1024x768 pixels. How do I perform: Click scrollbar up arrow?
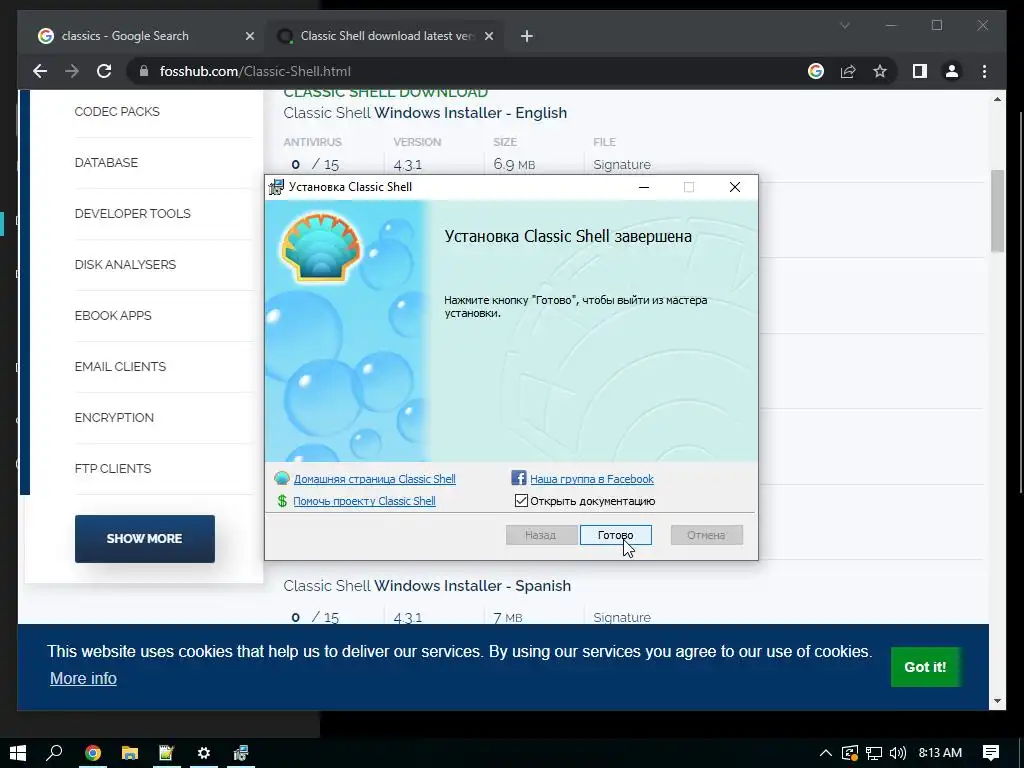coord(997,99)
